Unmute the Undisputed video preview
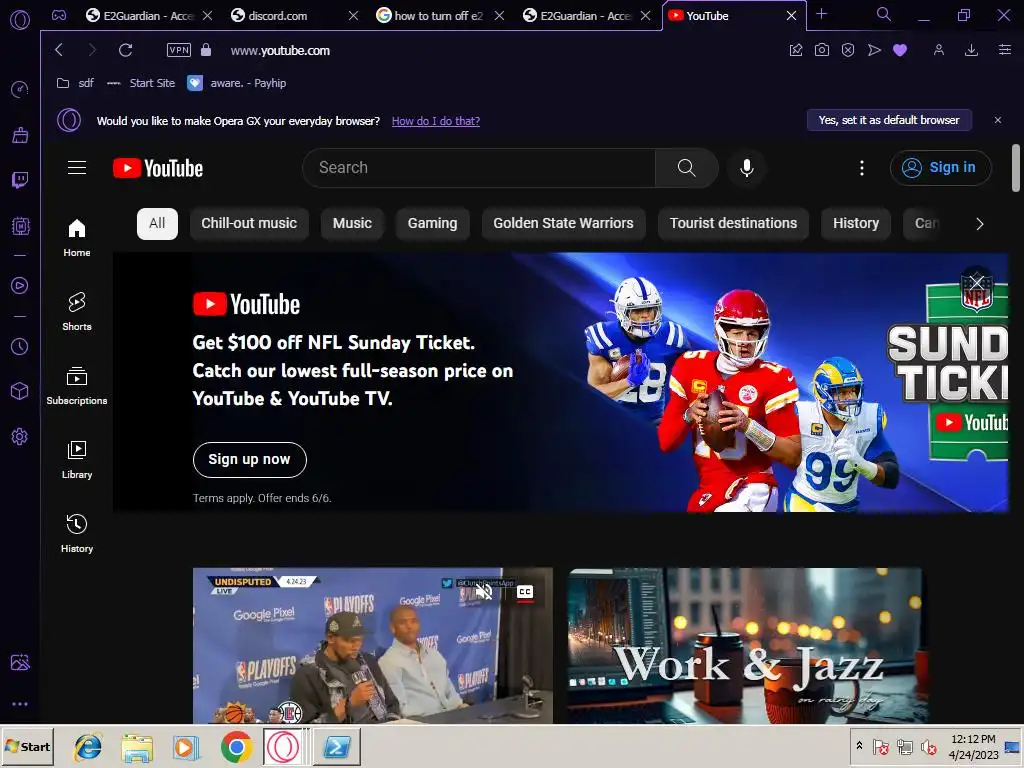Image resolution: width=1024 pixels, height=768 pixels. [x=484, y=592]
